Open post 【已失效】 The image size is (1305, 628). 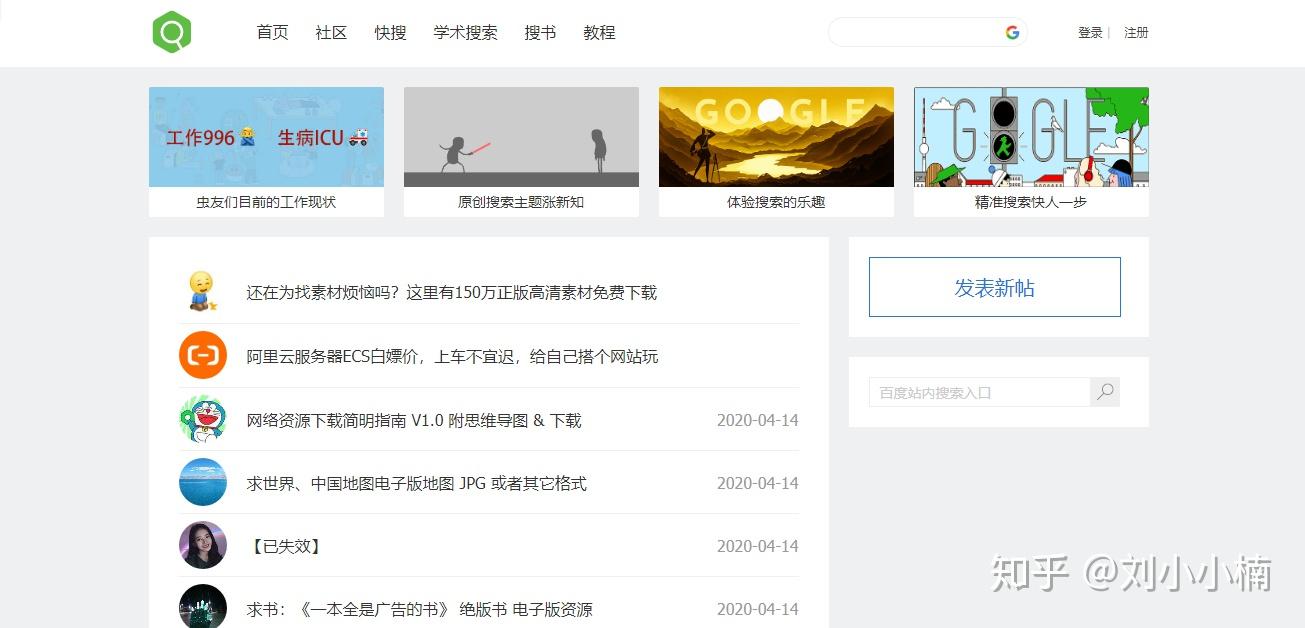tap(285, 547)
